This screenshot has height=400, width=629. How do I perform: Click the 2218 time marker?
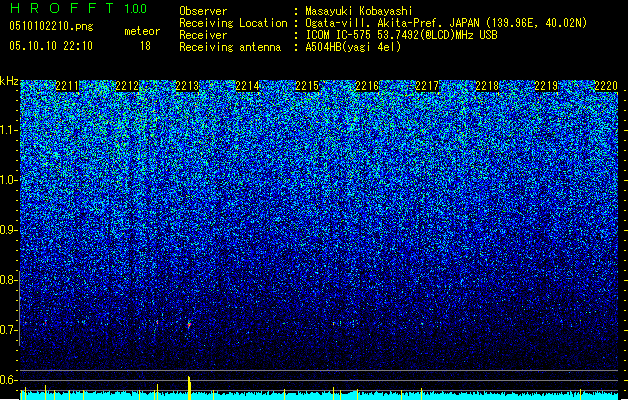tap(487, 86)
